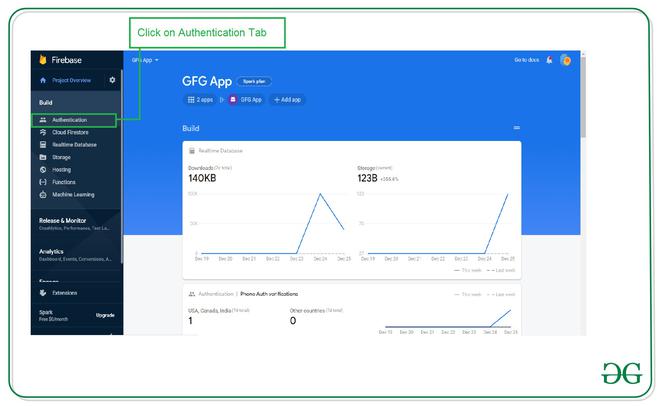Image resolution: width=660 pixels, height=406 pixels.
Task: Click the Upgrade plan button
Action: coord(105,315)
